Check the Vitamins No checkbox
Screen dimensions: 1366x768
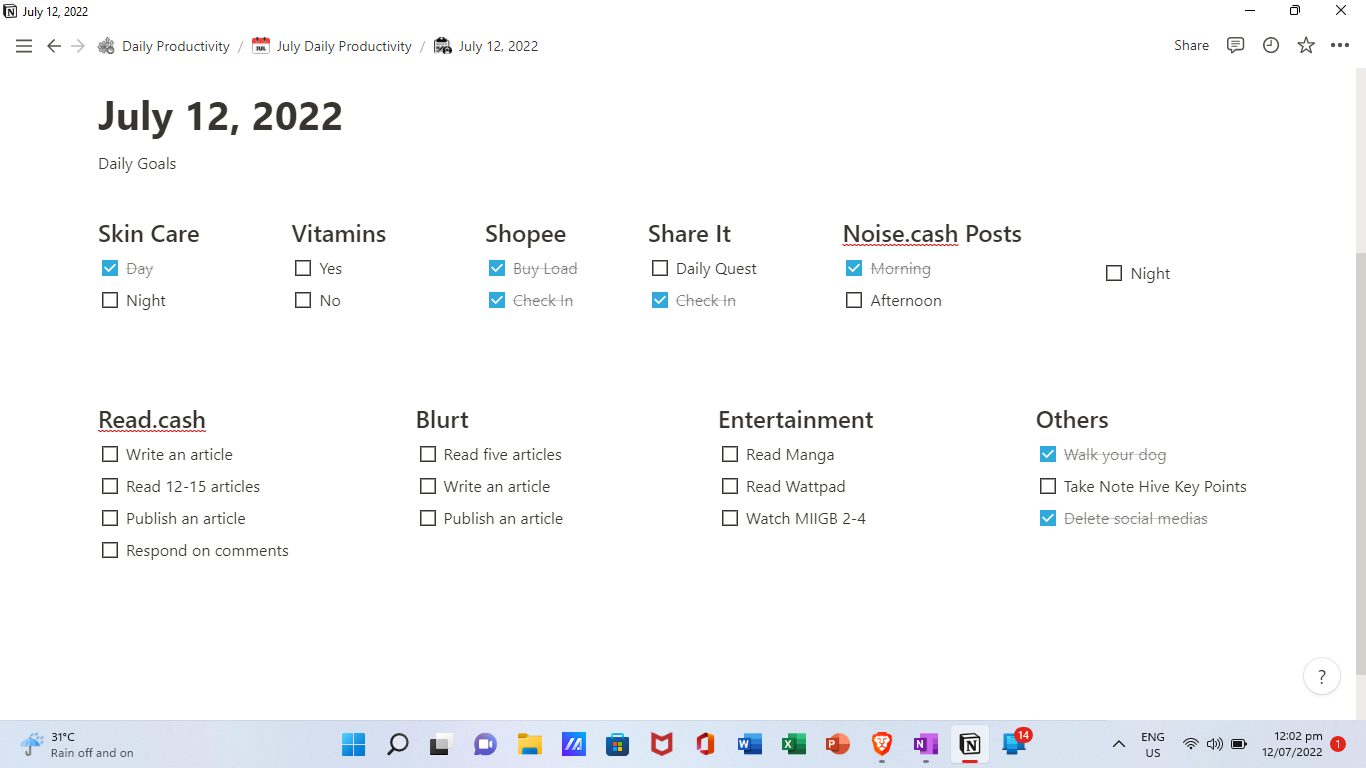303,300
